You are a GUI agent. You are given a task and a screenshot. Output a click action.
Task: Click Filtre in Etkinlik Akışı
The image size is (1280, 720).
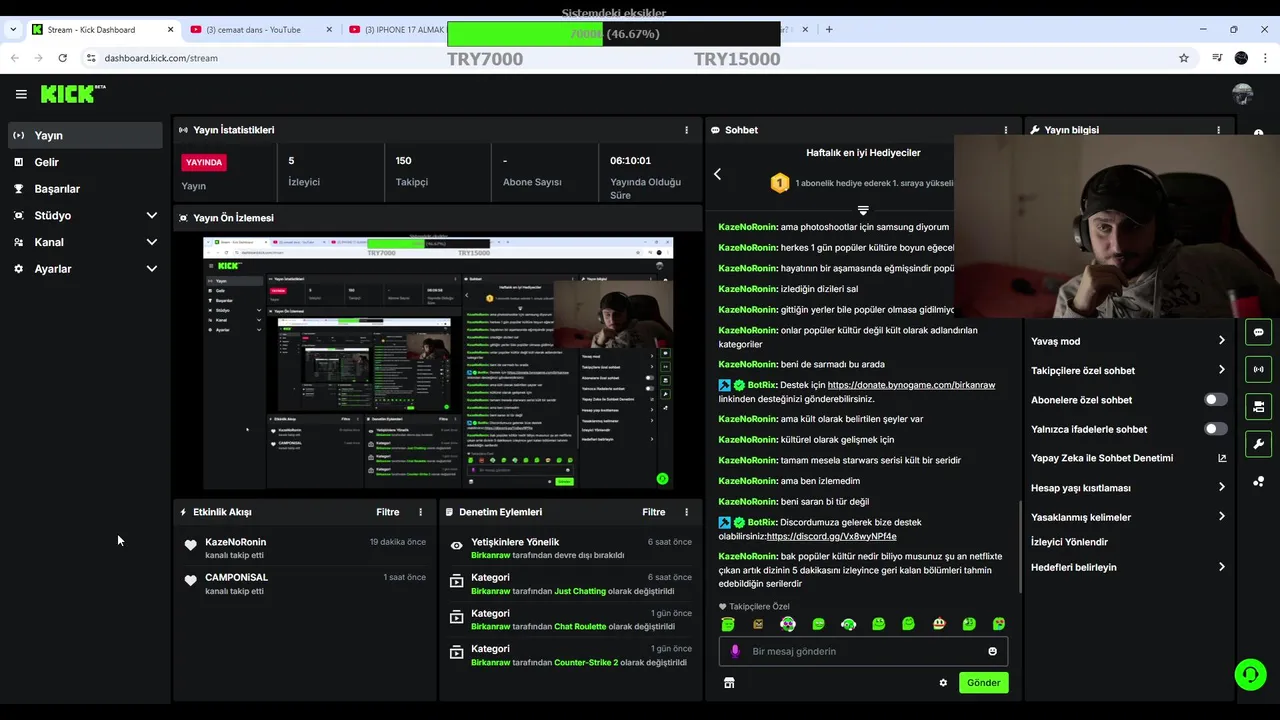[387, 512]
